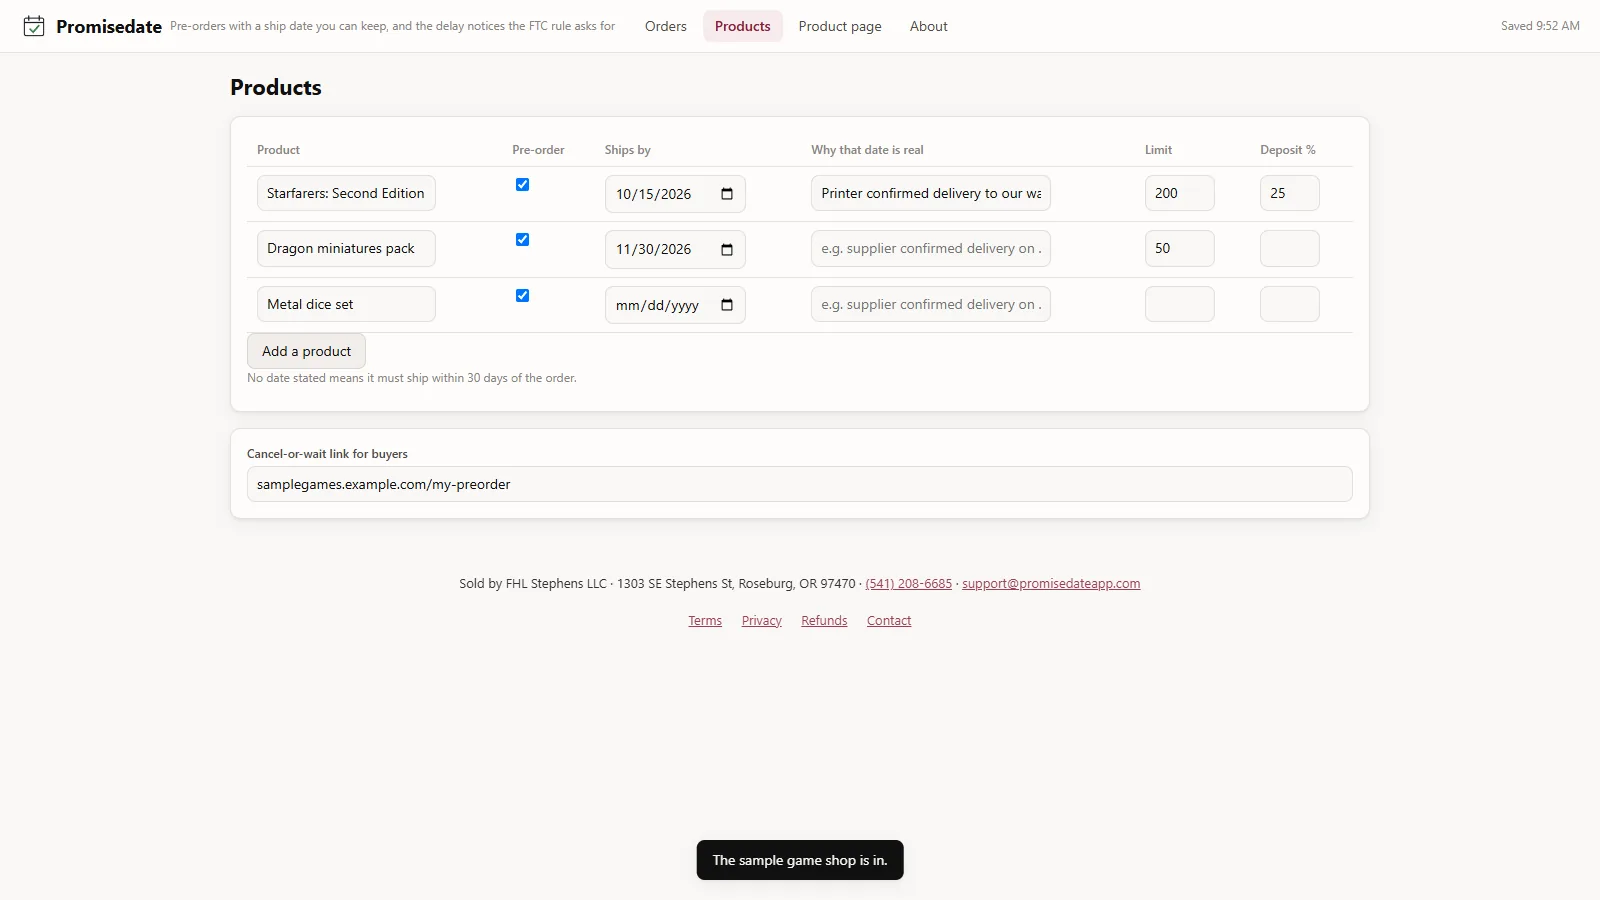The image size is (1600, 900).
Task: Edit the limit field showing 50
Action: pos(1180,249)
